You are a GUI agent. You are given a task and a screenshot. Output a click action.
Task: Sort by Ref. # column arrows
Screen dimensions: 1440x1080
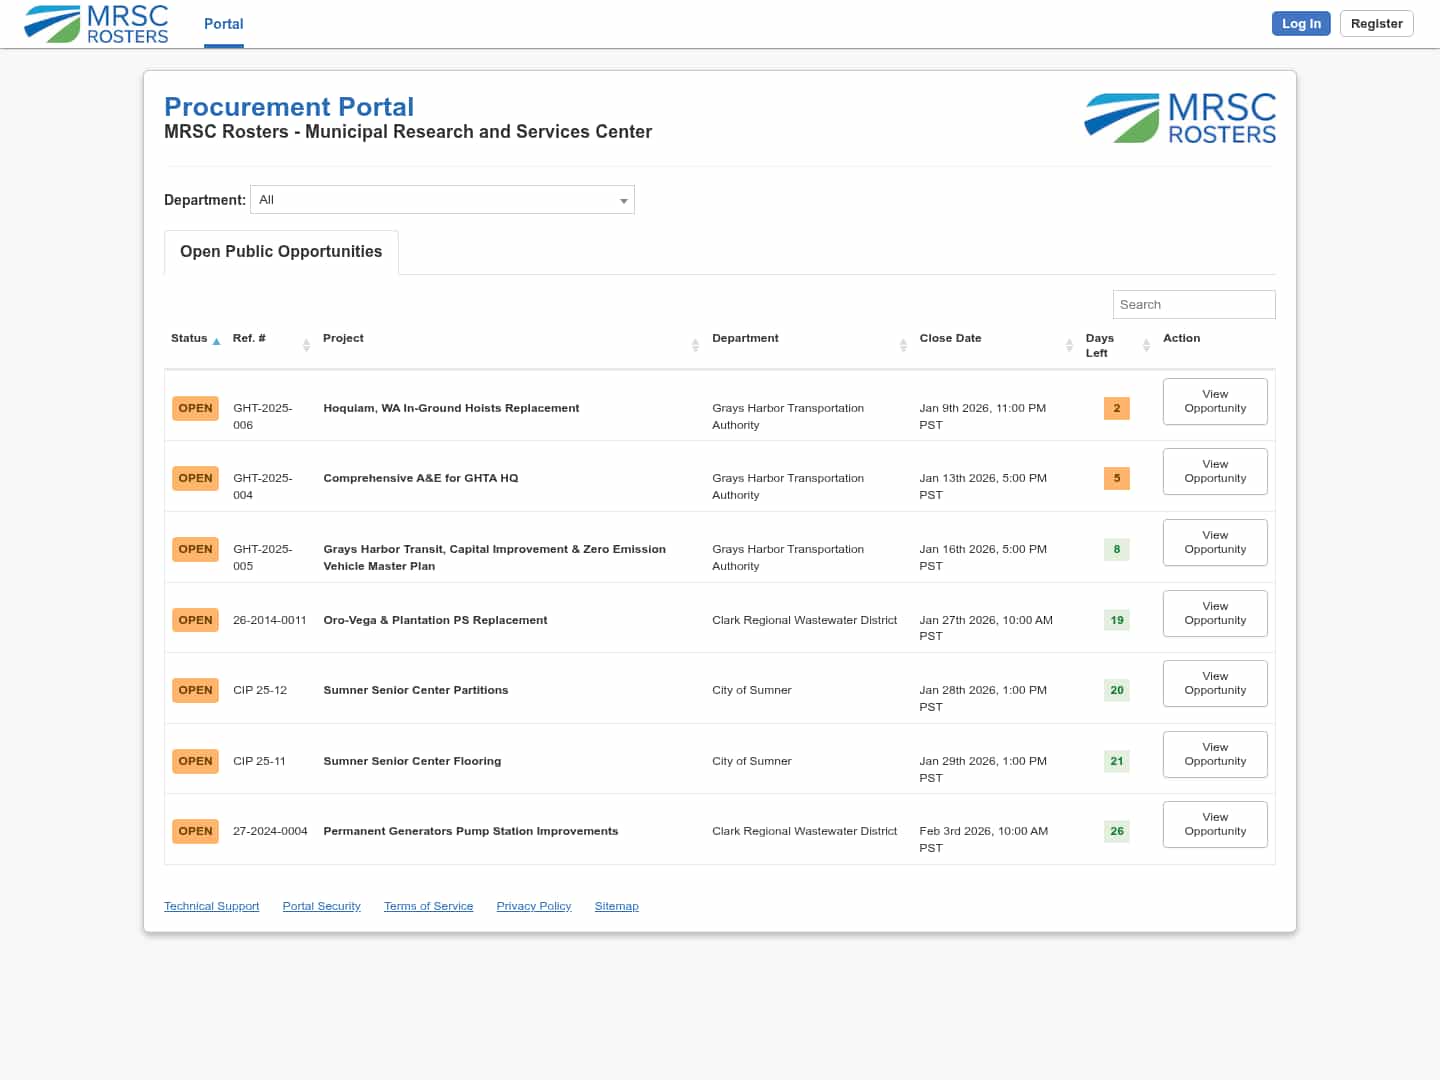tap(306, 345)
